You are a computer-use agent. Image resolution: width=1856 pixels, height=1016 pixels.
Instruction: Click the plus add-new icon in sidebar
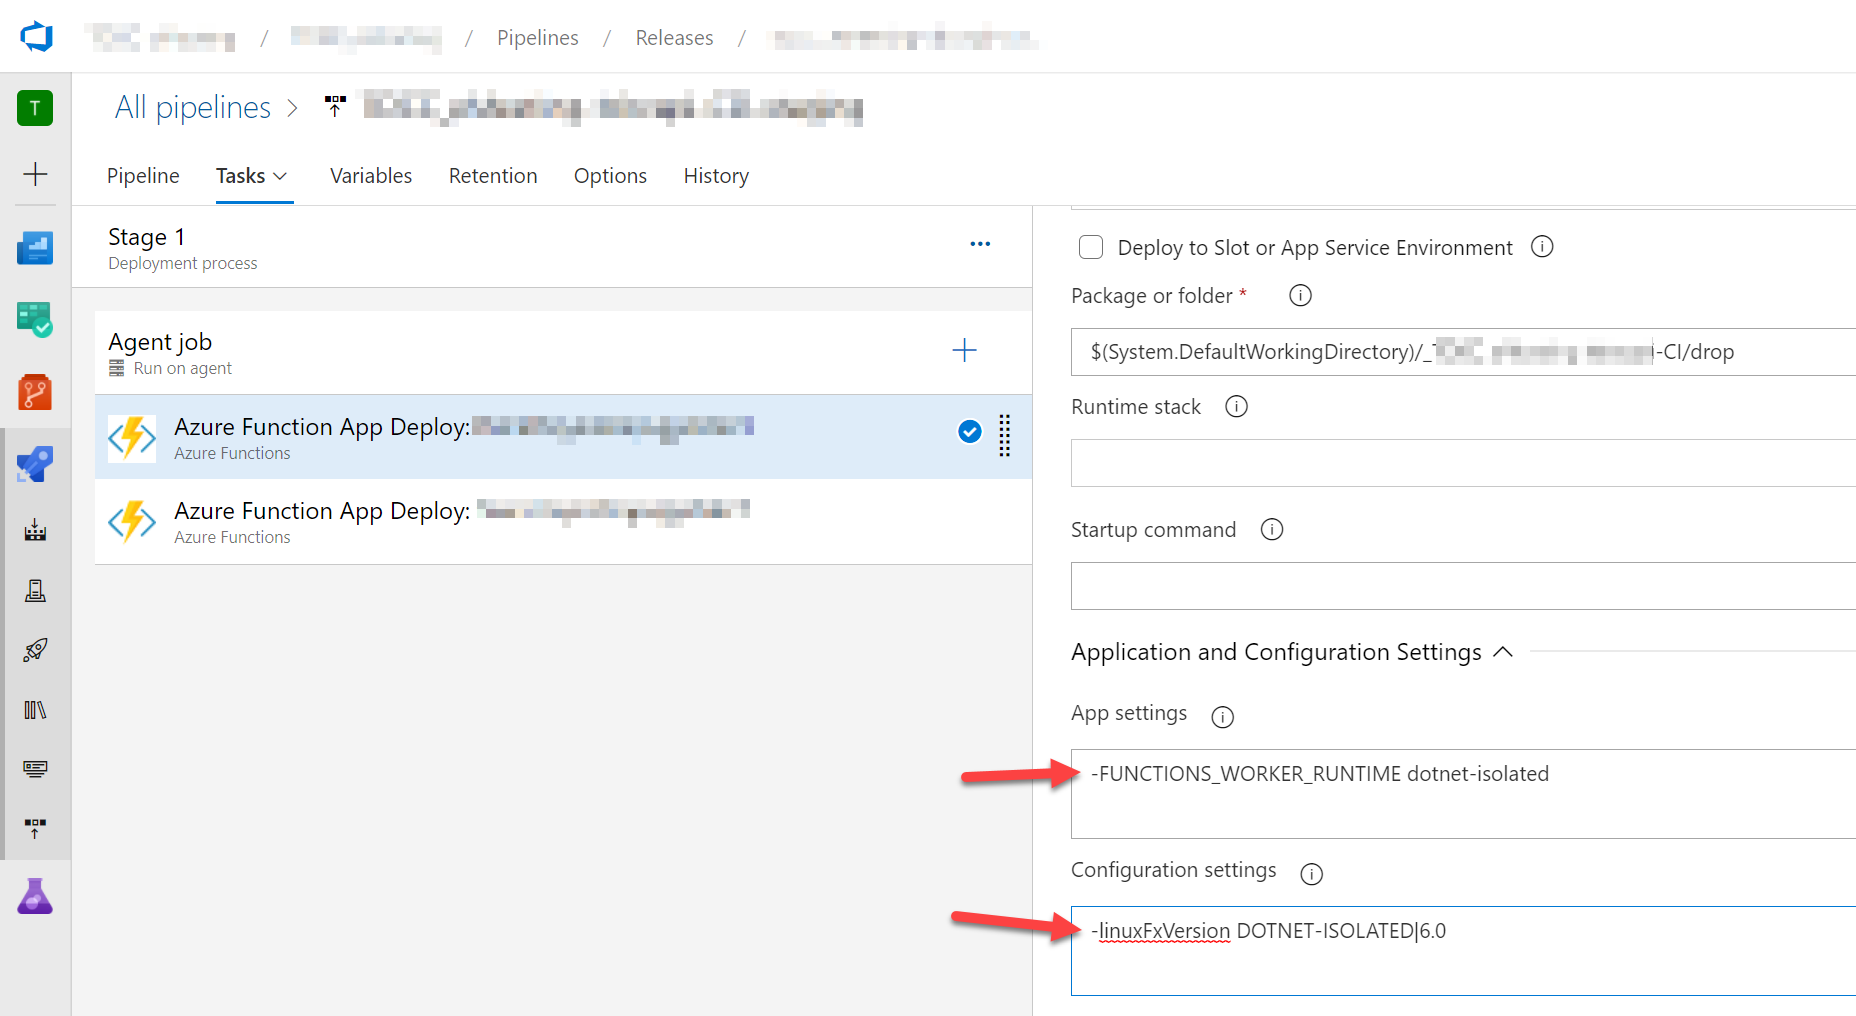[x=35, y=174]
